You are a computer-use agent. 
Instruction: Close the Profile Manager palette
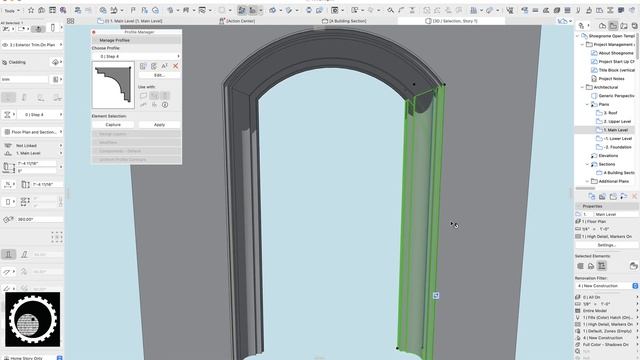coord(94,32)
